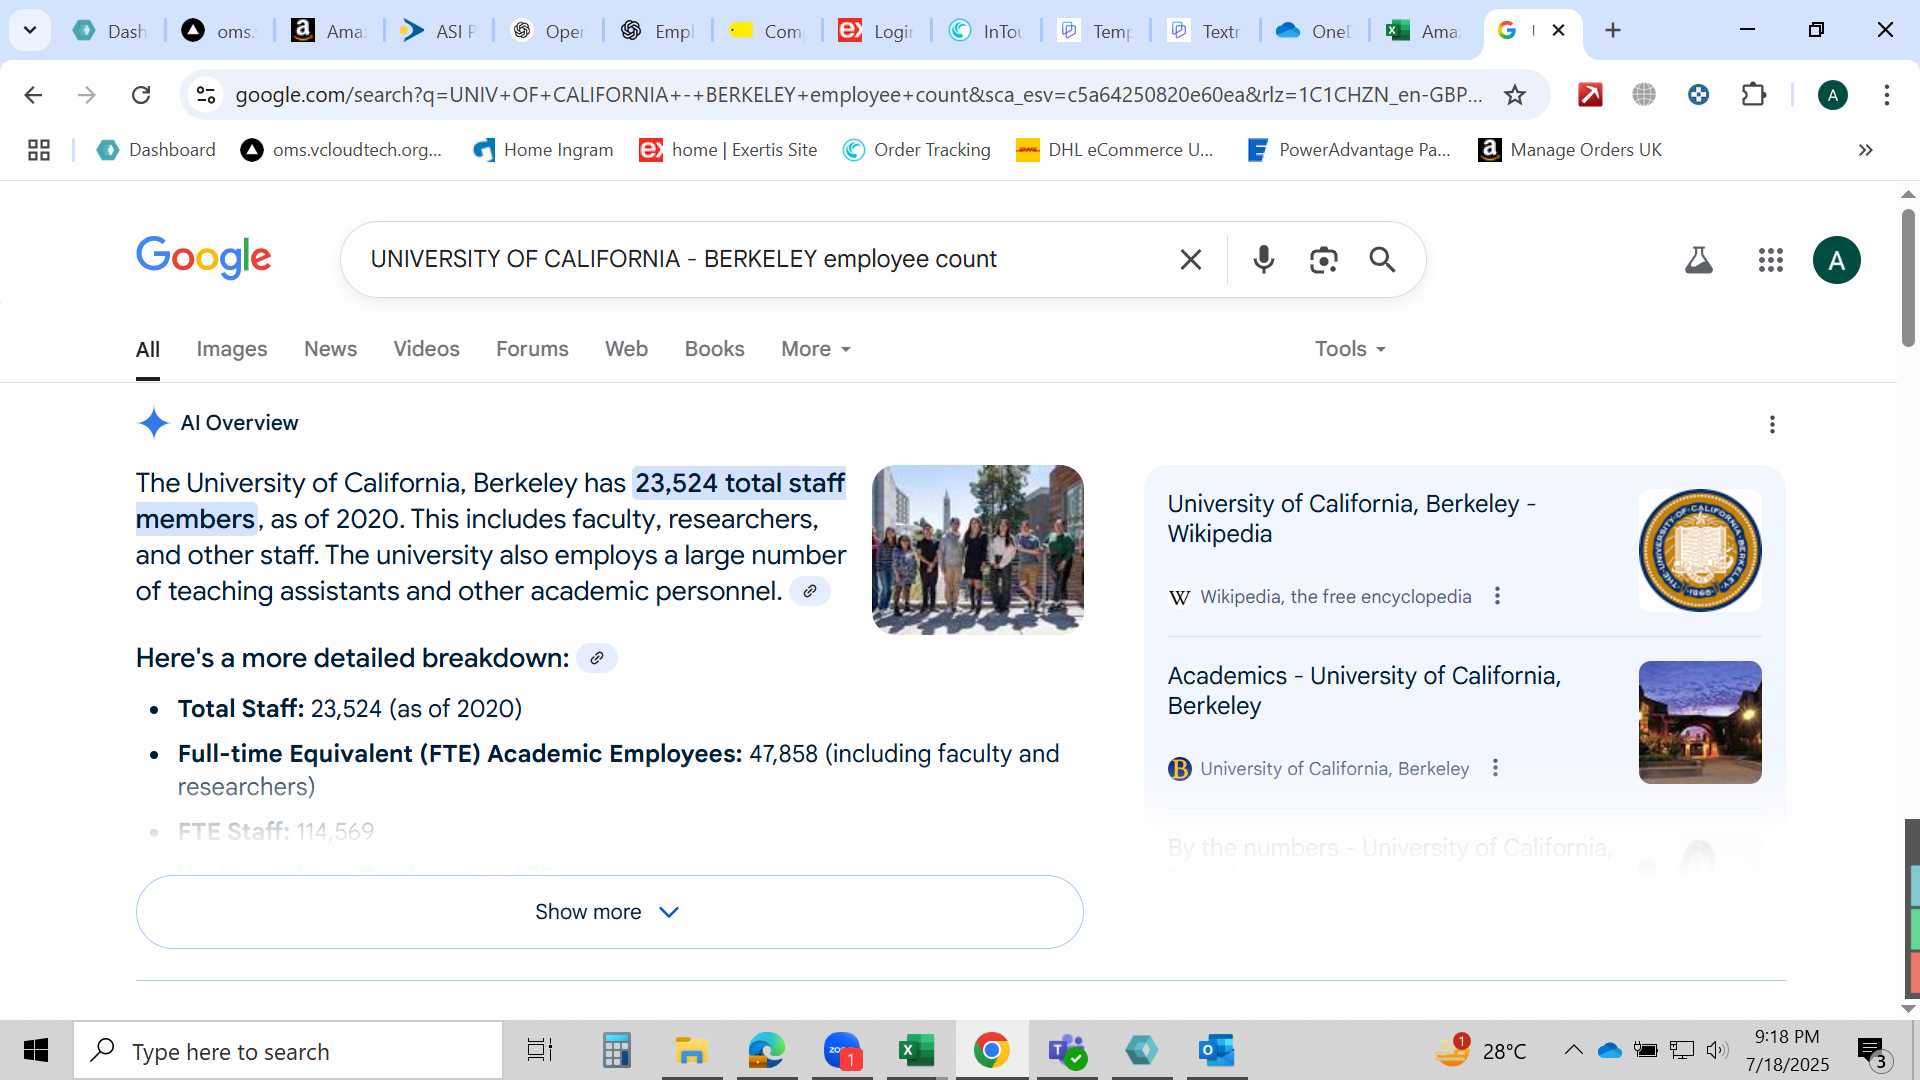This screenshot has width=1920, height=1080.
Task: Open Google account avatar on page
Action: coord(1836,260)
